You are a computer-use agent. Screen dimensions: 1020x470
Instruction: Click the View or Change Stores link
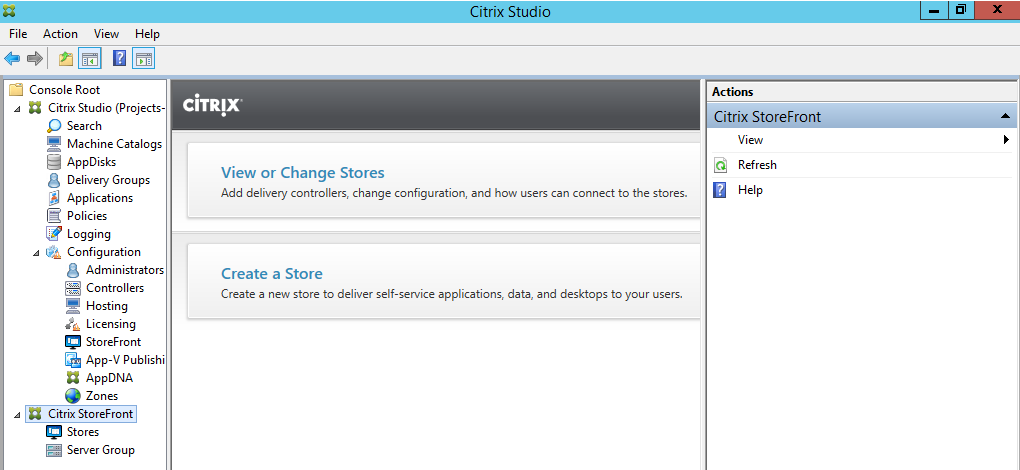(x=302, y=173)
